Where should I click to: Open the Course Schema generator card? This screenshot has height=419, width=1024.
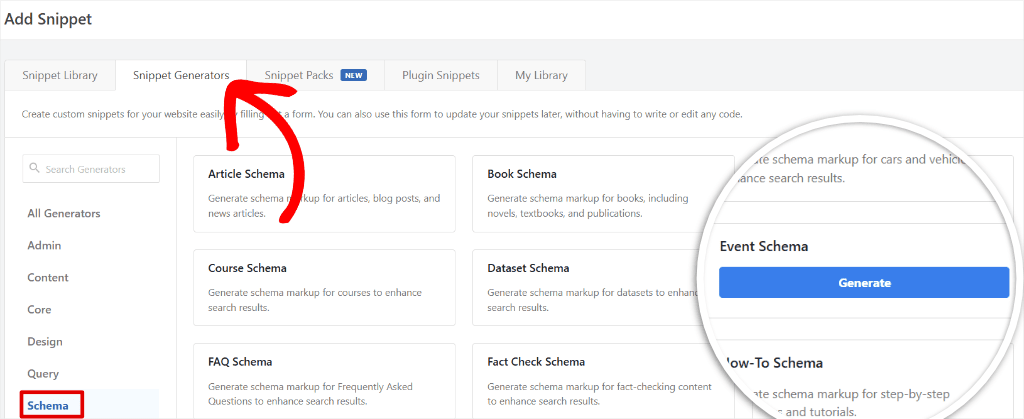click(x=325, y=287)
